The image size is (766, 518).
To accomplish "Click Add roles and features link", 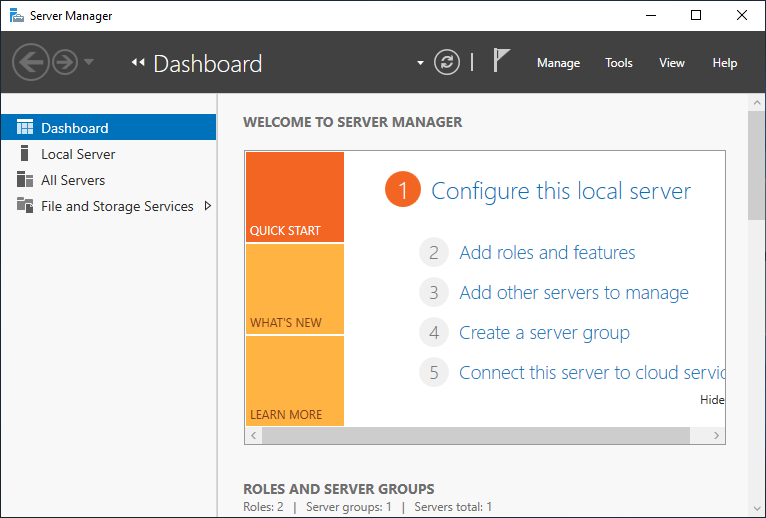I will [547, 253].
